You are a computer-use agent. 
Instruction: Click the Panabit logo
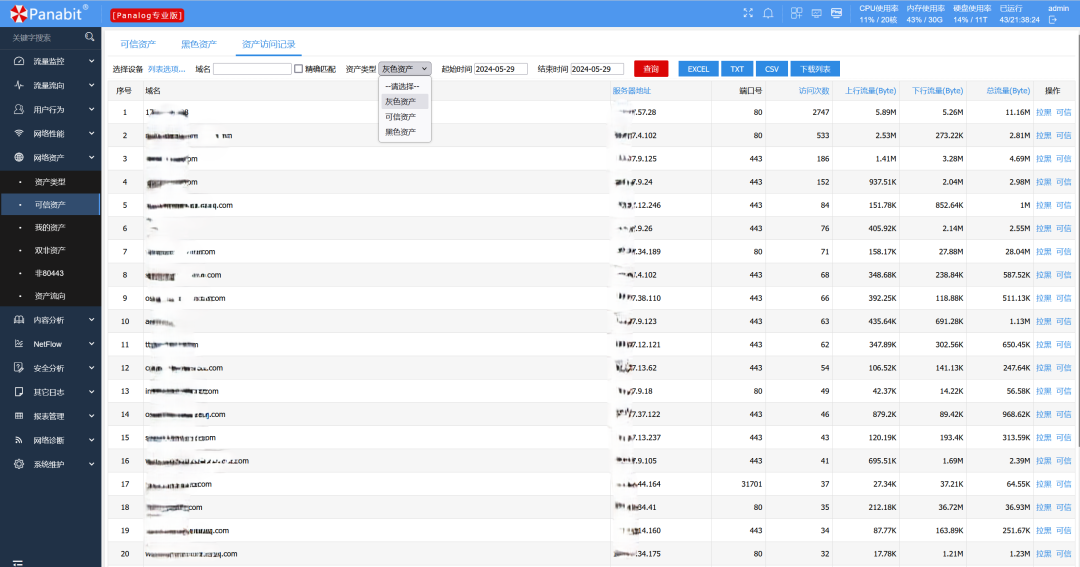pyautogui.click(x=48, y=13)
